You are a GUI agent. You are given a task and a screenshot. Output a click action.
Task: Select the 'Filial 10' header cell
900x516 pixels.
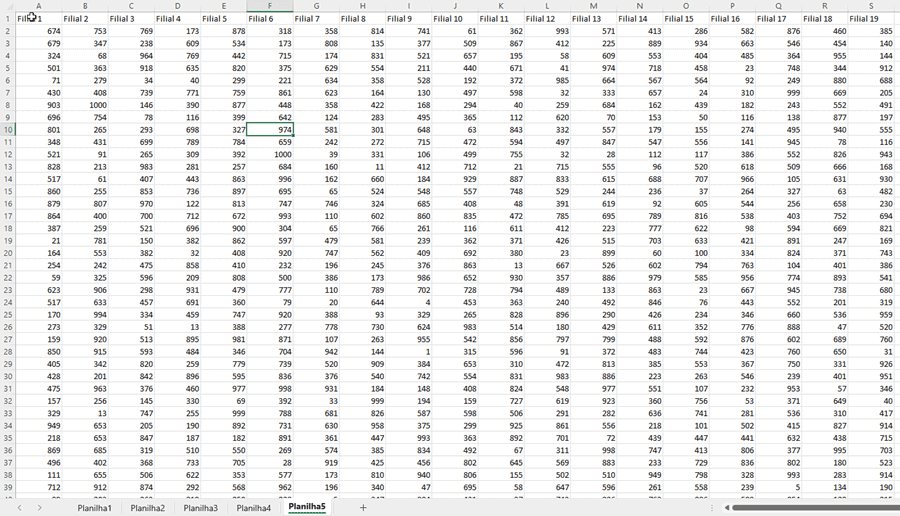click(455, 18)
